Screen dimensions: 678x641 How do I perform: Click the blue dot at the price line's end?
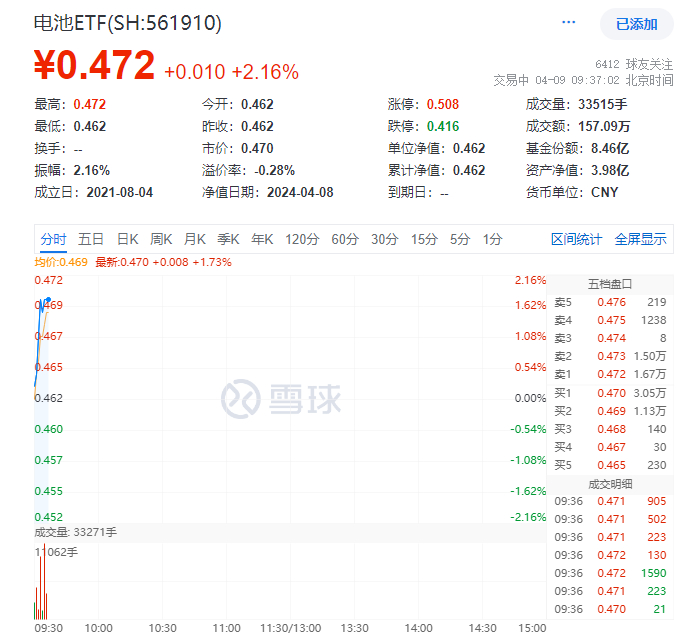[49, 299]
